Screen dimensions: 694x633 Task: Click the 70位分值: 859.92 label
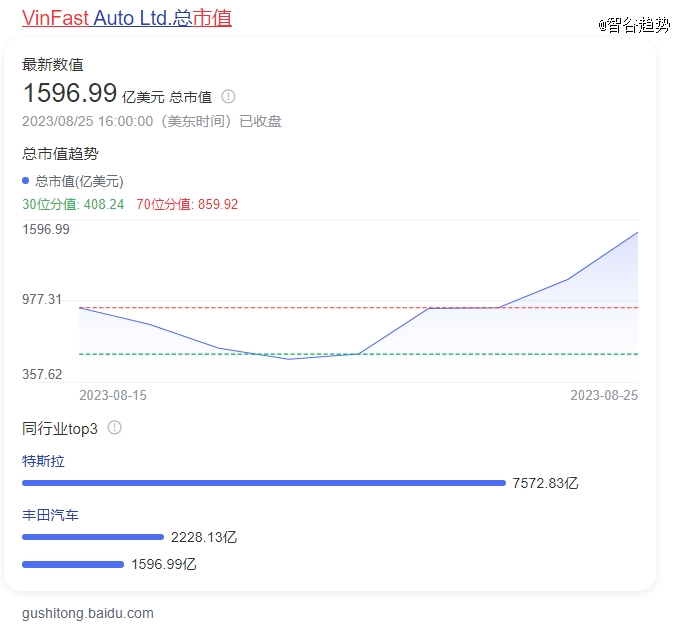tap(187, 204)
